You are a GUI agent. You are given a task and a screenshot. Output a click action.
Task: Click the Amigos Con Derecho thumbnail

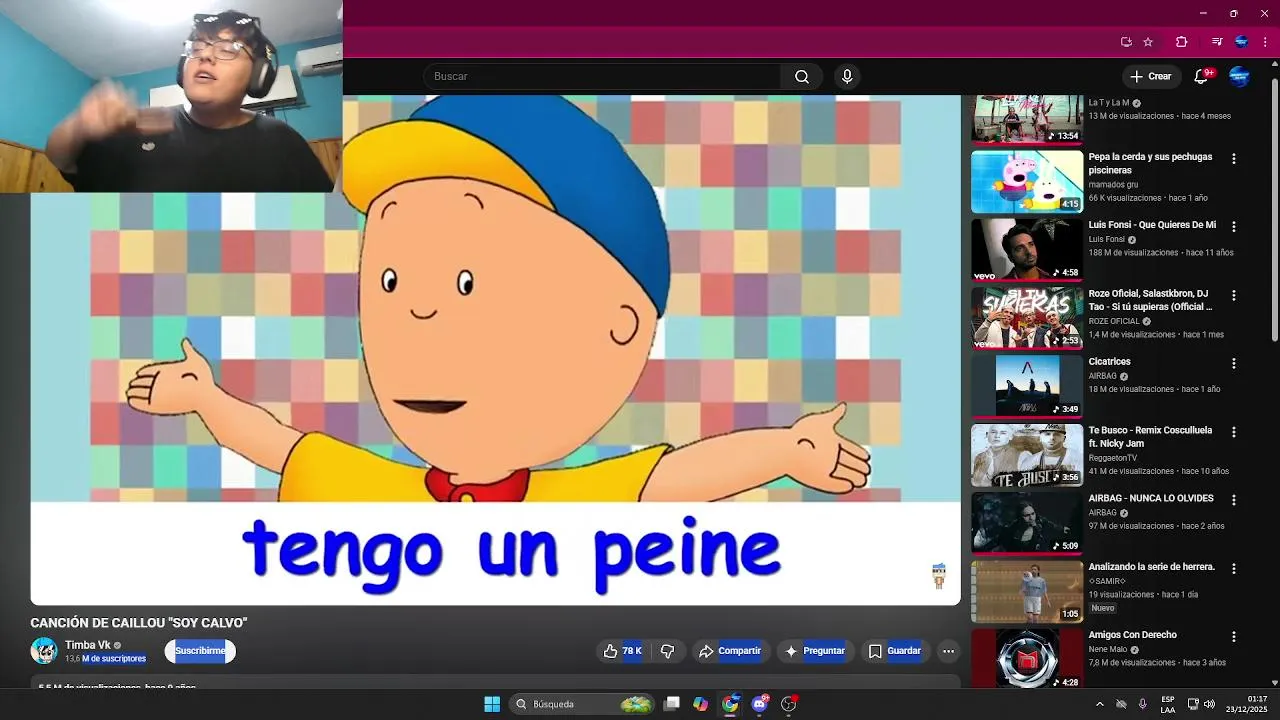pos(1027,658)
